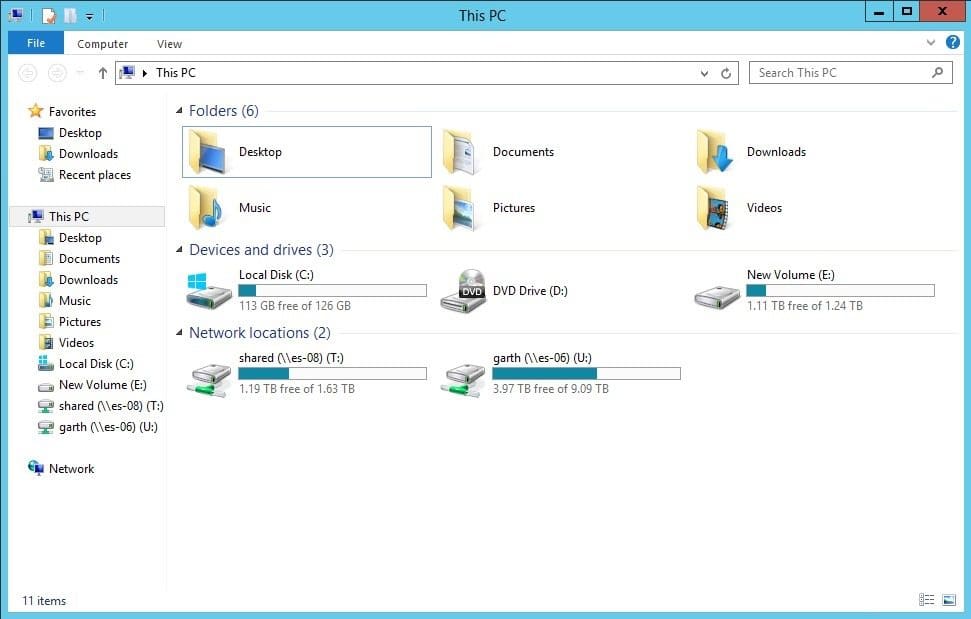Click the "3.97 TB free of 9.09 TB" text
This screenshot has width=971, height=619.
click(551, 388)
